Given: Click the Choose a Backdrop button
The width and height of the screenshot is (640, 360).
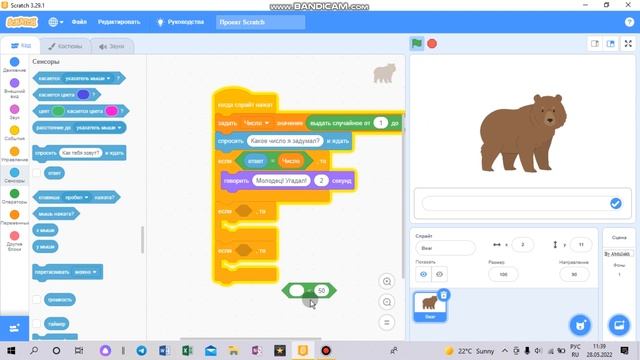Looking at the screenshot, I should pos(619,325).
